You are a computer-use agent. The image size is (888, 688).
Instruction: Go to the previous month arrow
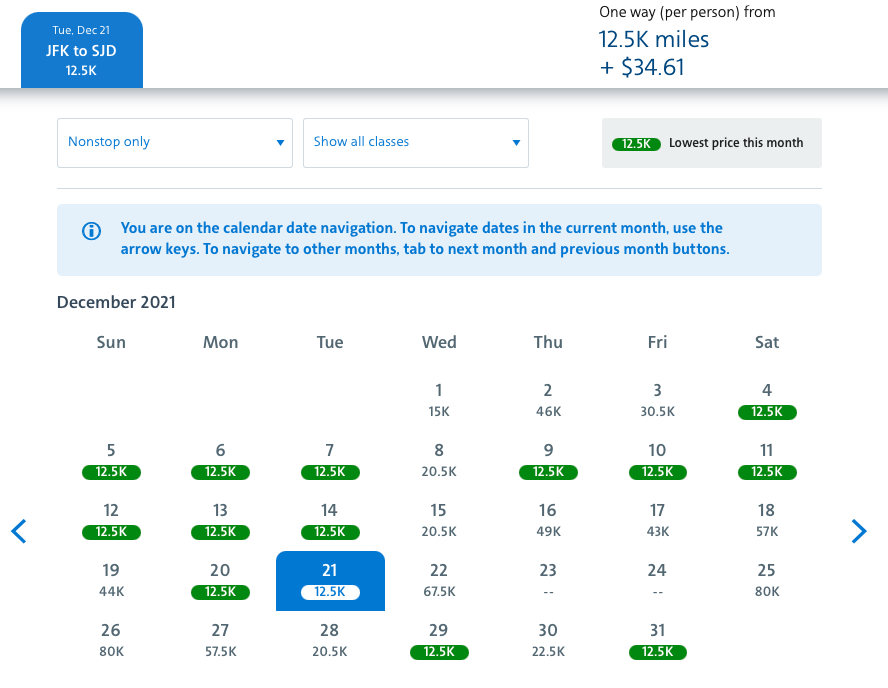point(19,531)
